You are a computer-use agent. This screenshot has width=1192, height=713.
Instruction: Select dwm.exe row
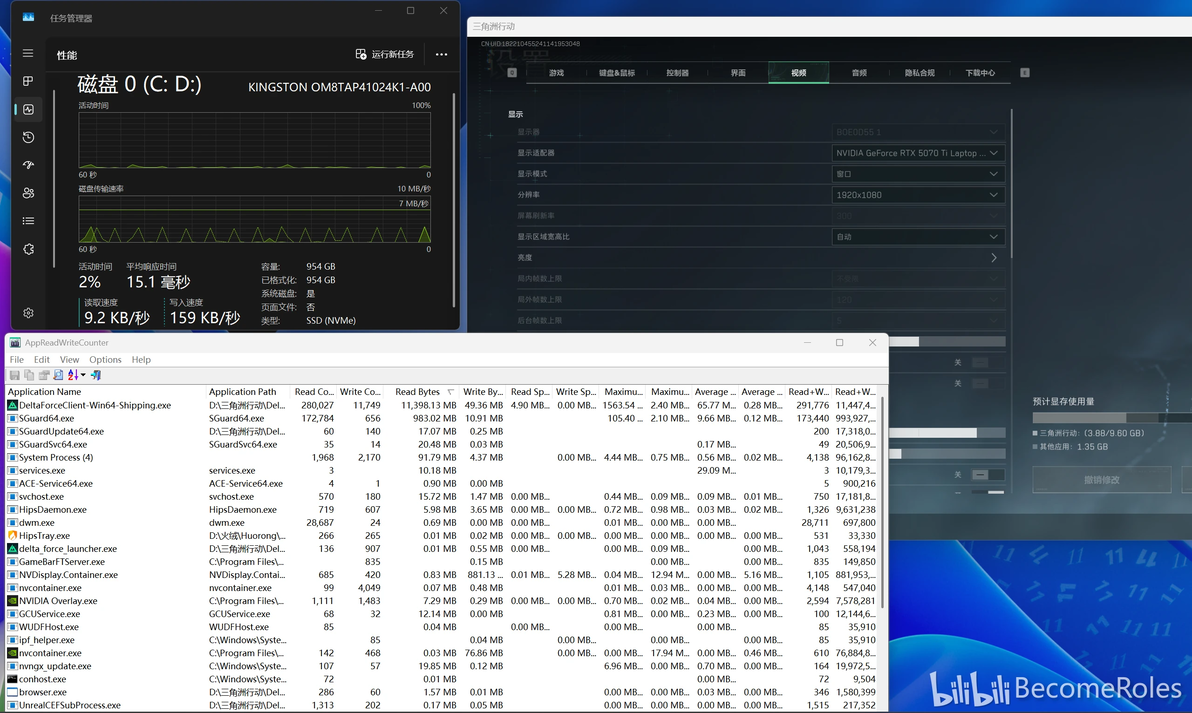pos(443,523)
